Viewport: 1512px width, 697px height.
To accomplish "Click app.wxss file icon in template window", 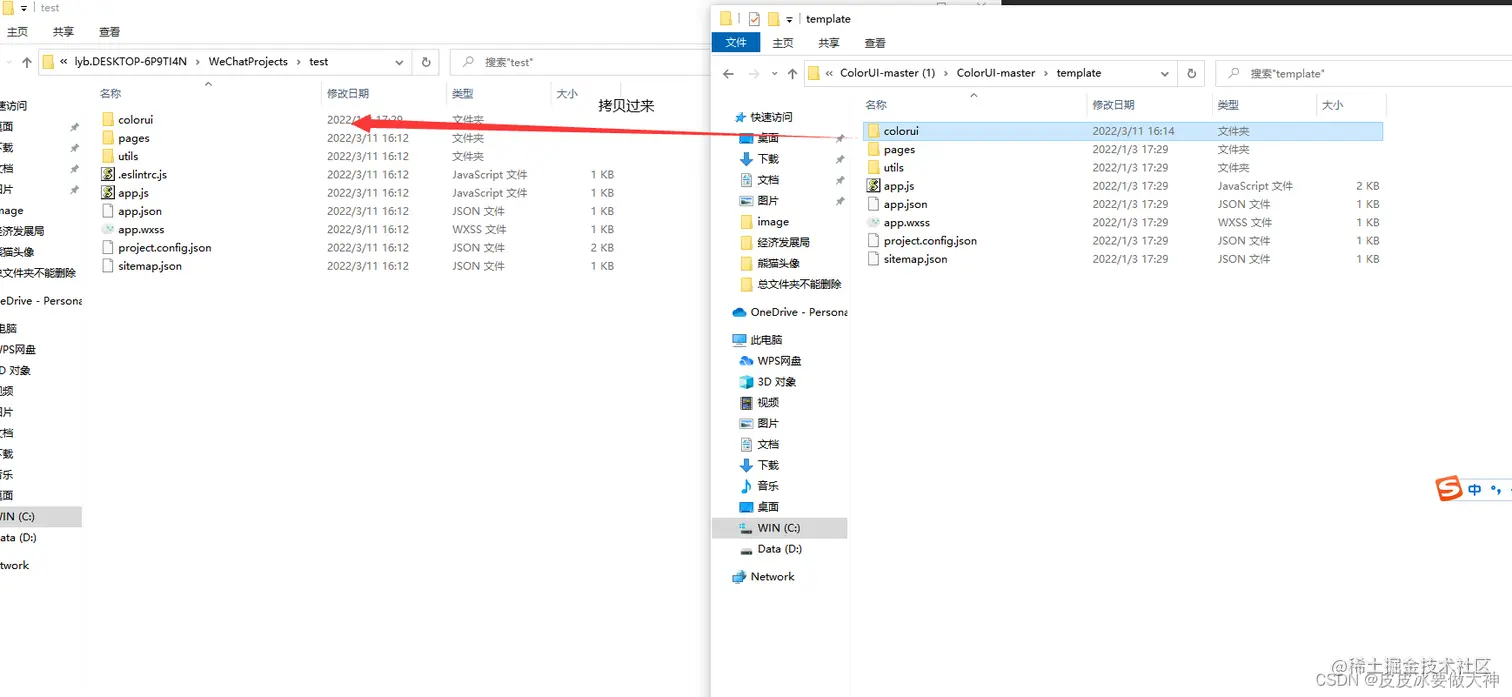I will [873, 222].
